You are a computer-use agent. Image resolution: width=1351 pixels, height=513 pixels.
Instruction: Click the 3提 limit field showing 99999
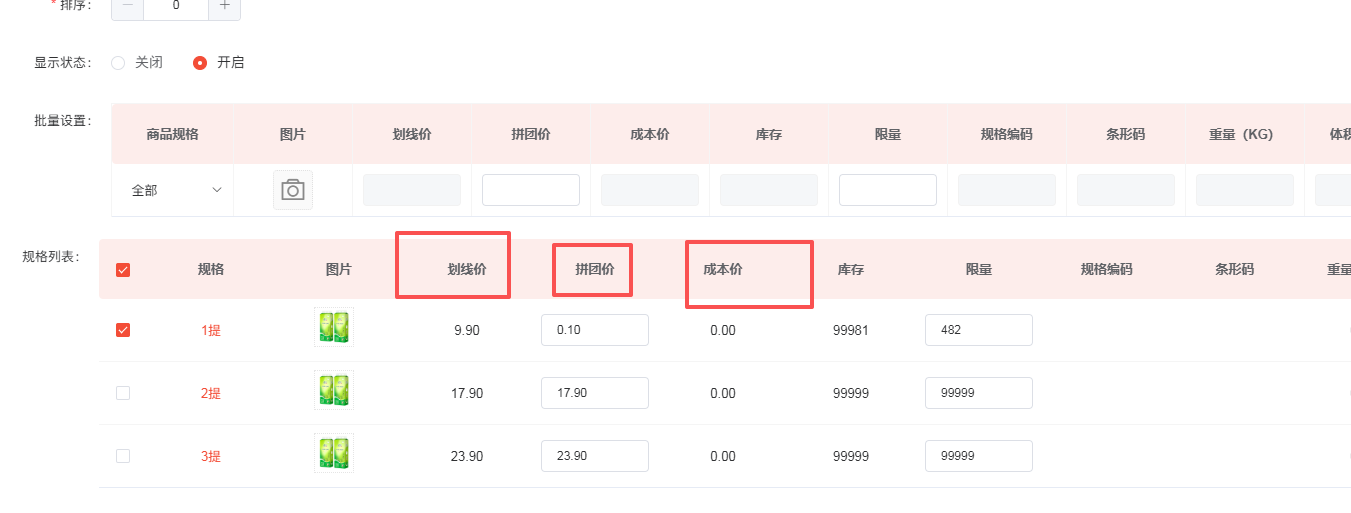point(979,456)
